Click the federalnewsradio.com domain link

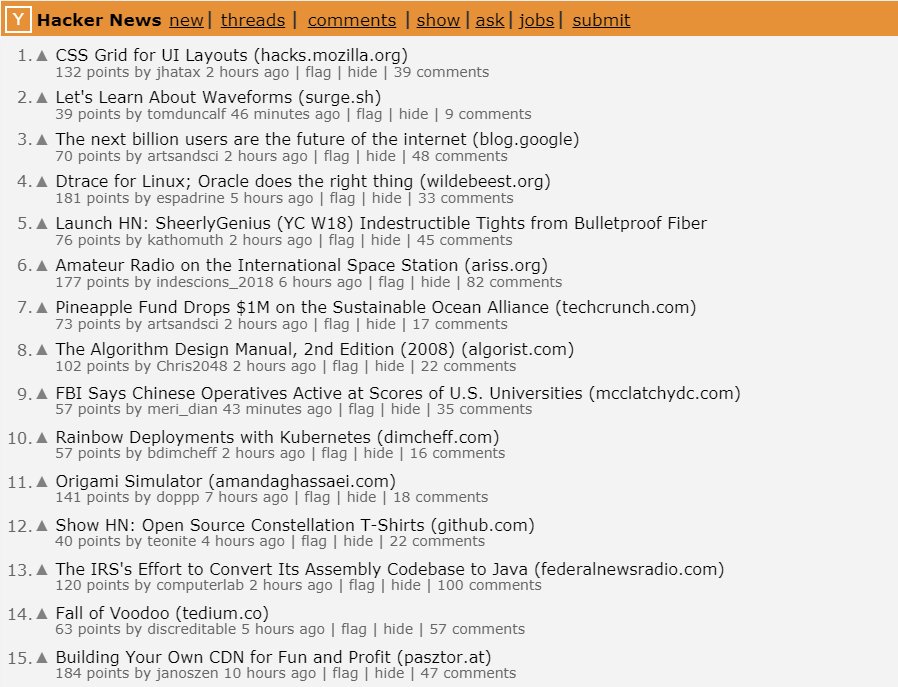coord(629,569)
